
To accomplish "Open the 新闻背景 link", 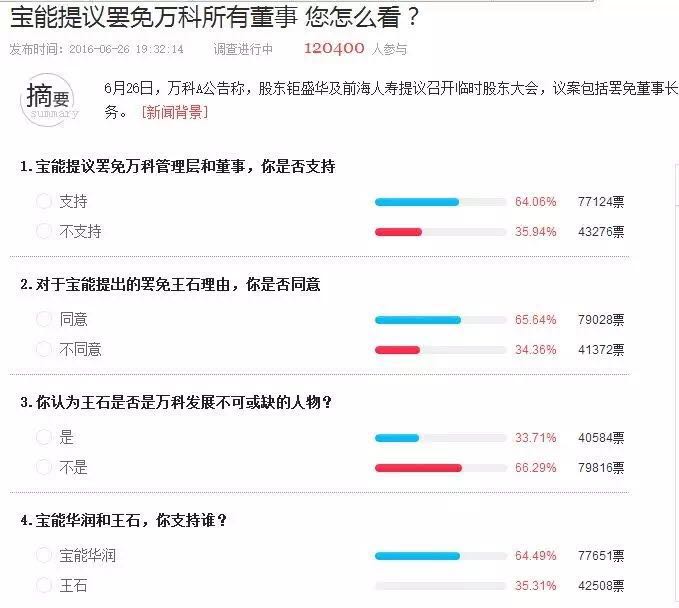I will [x=174, y=113].
